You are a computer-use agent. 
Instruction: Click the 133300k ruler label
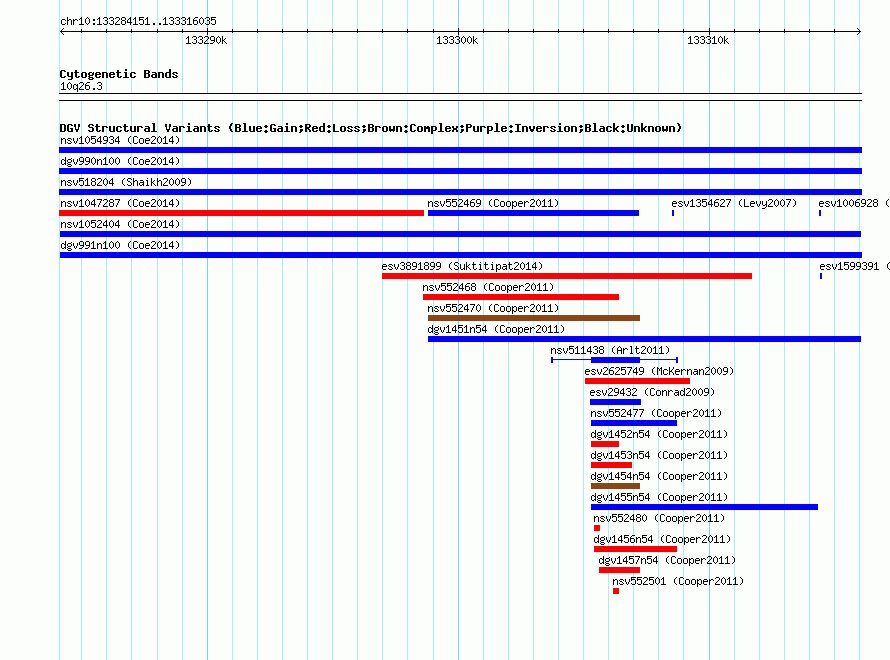[457, 40]
